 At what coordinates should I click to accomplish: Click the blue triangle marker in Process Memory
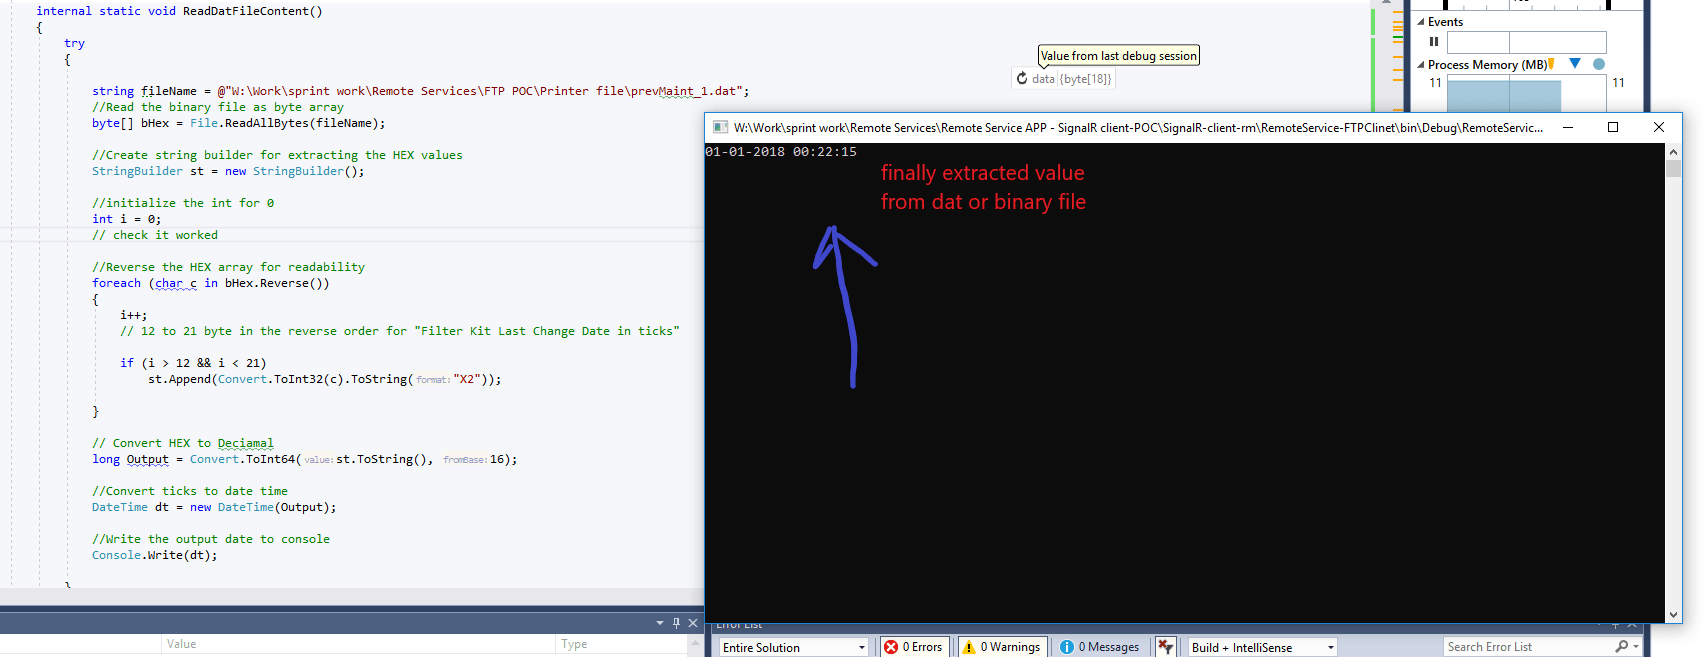pos(1575,63)
